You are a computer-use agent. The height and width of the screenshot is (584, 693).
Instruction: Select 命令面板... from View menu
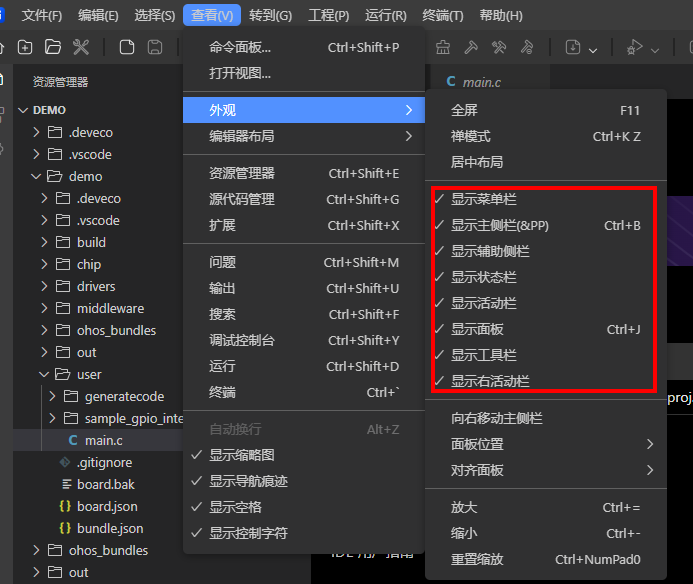[x=240, y=47]
